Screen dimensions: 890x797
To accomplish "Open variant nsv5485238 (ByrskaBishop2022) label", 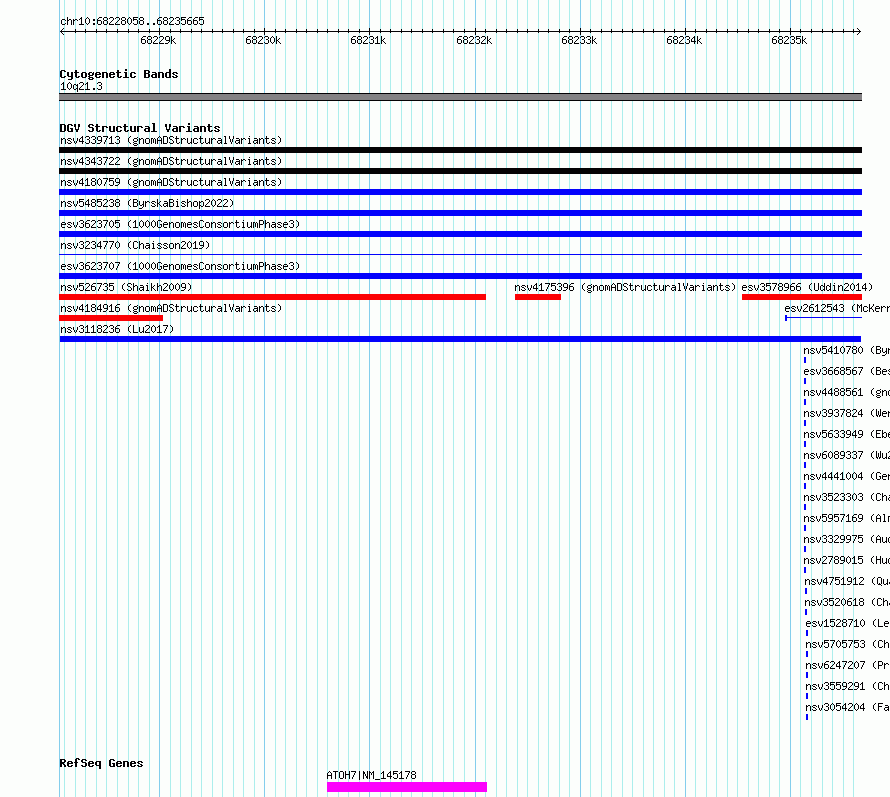I will coord(147,203).
